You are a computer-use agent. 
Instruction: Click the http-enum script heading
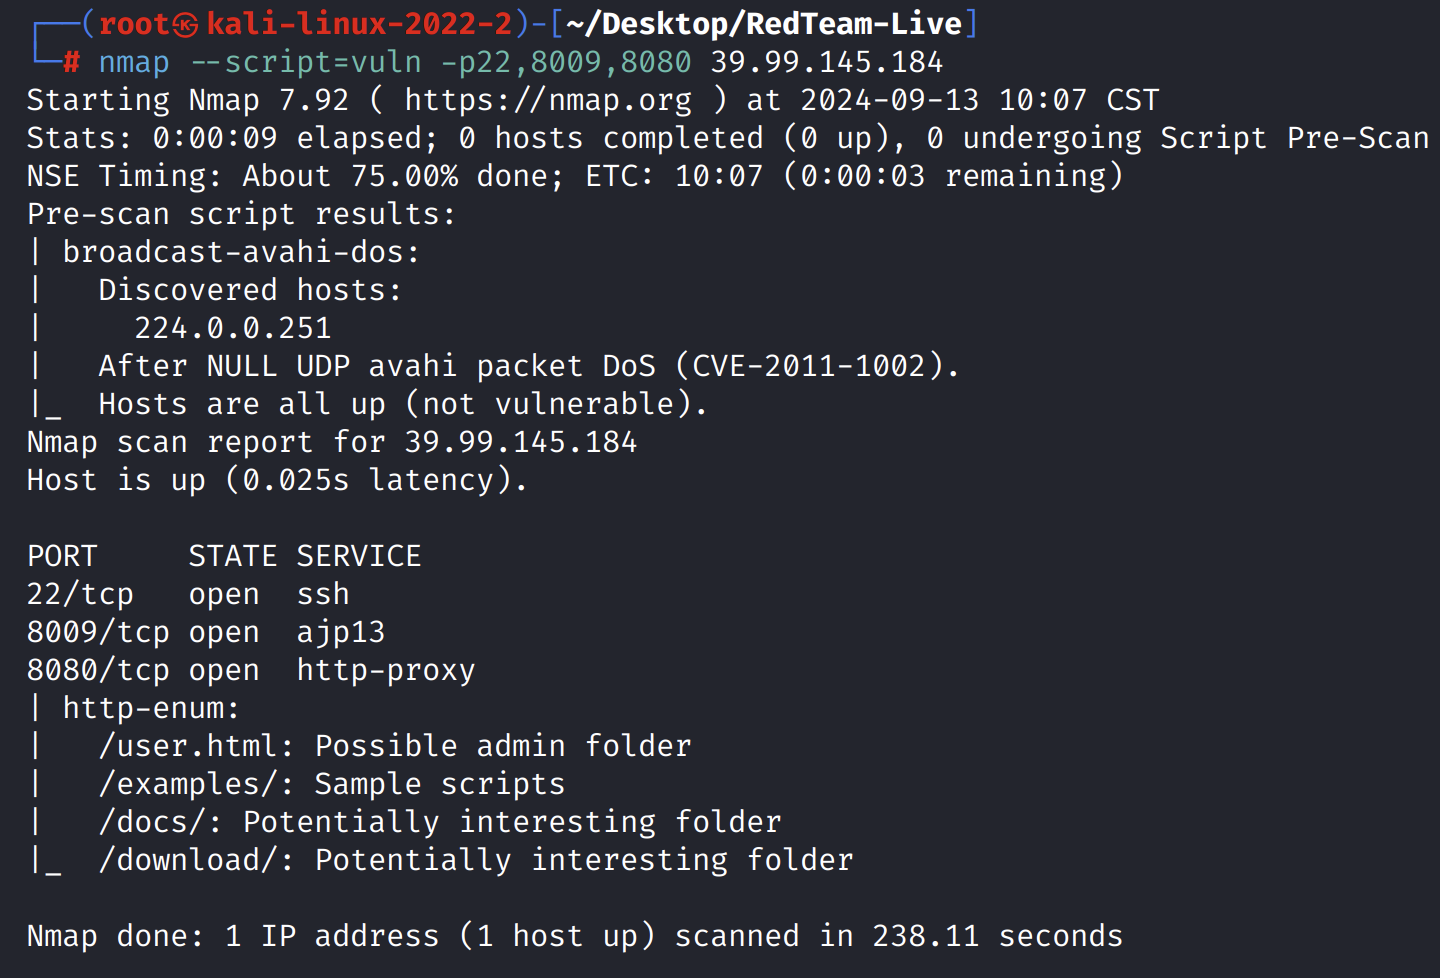(150, 708)
